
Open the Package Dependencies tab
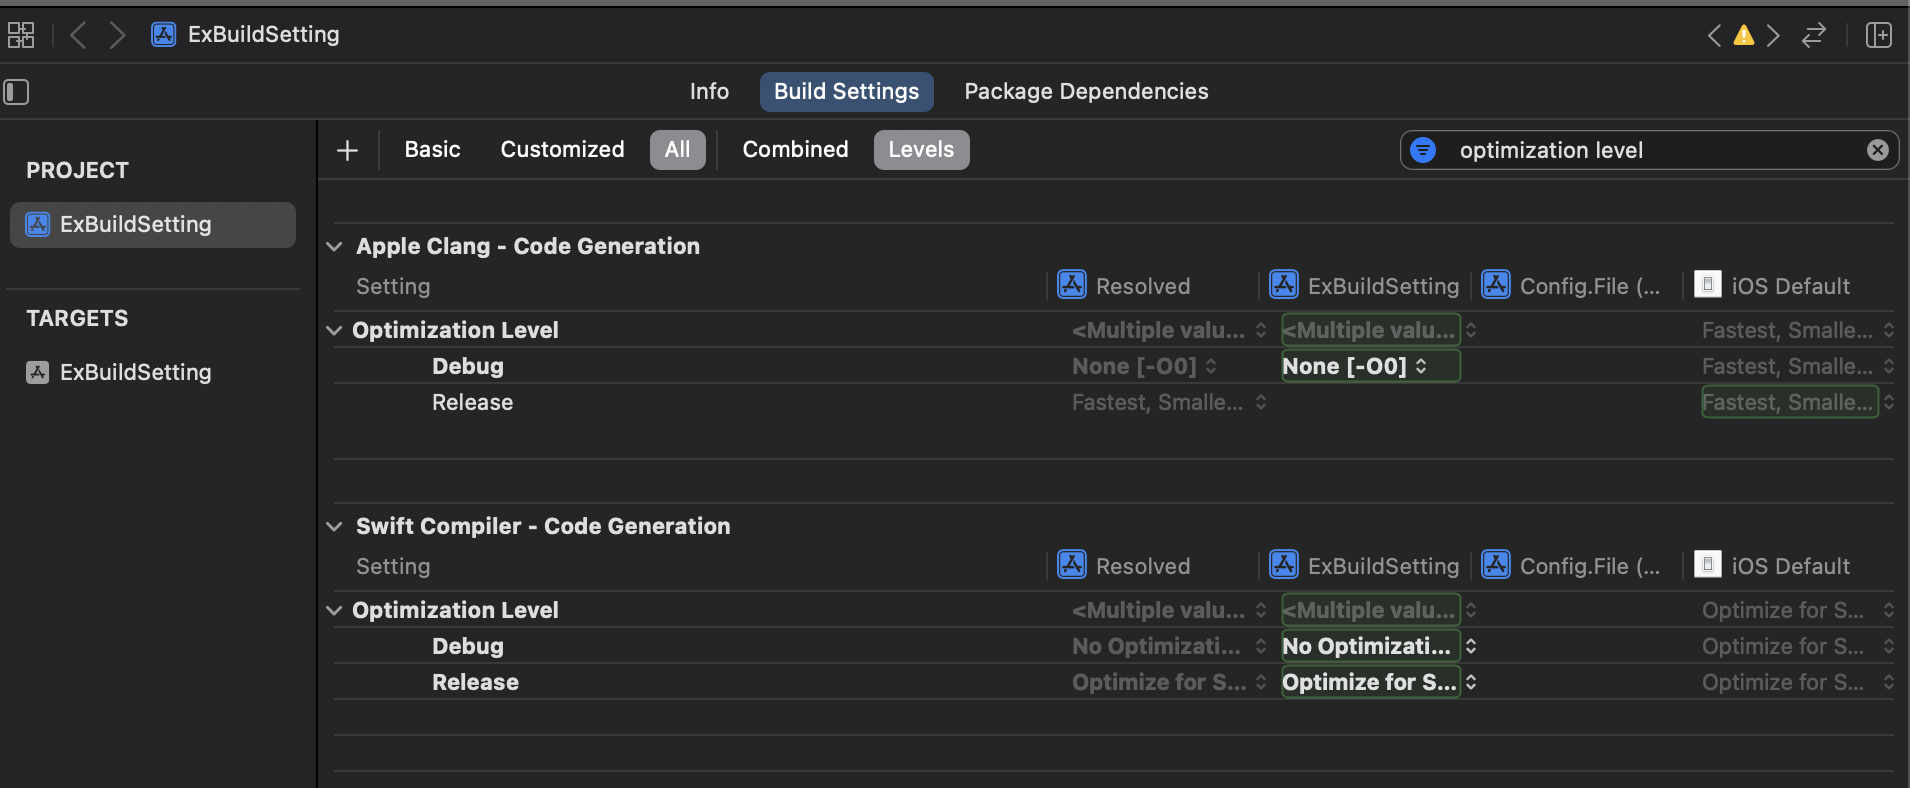[1086, 92]
